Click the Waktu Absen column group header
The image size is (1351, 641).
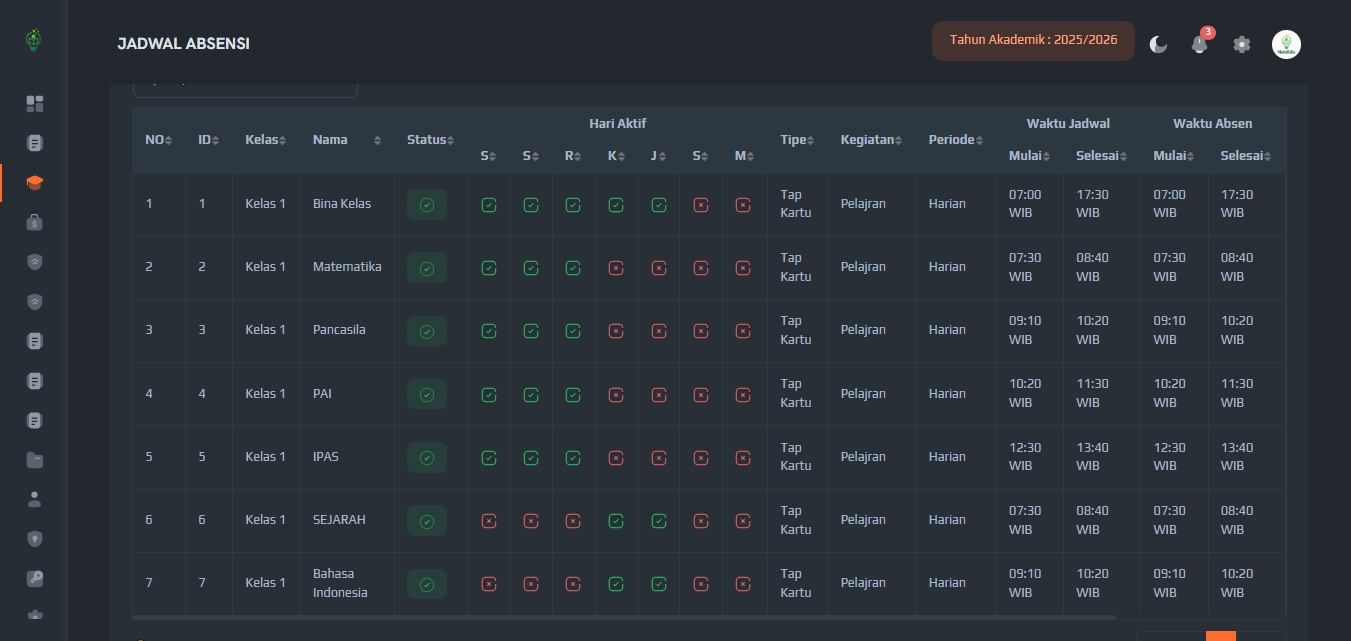[x=1213, y=124]
